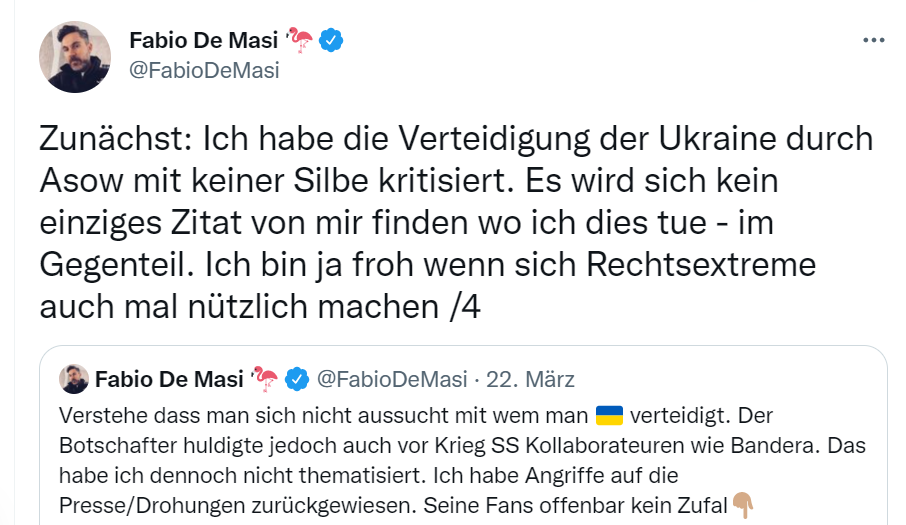Image resolution: width=906 pixels, height=525 pixels.
Task: Click the flamingo emoji next to main display name
Action: click(x=300, y=40)
